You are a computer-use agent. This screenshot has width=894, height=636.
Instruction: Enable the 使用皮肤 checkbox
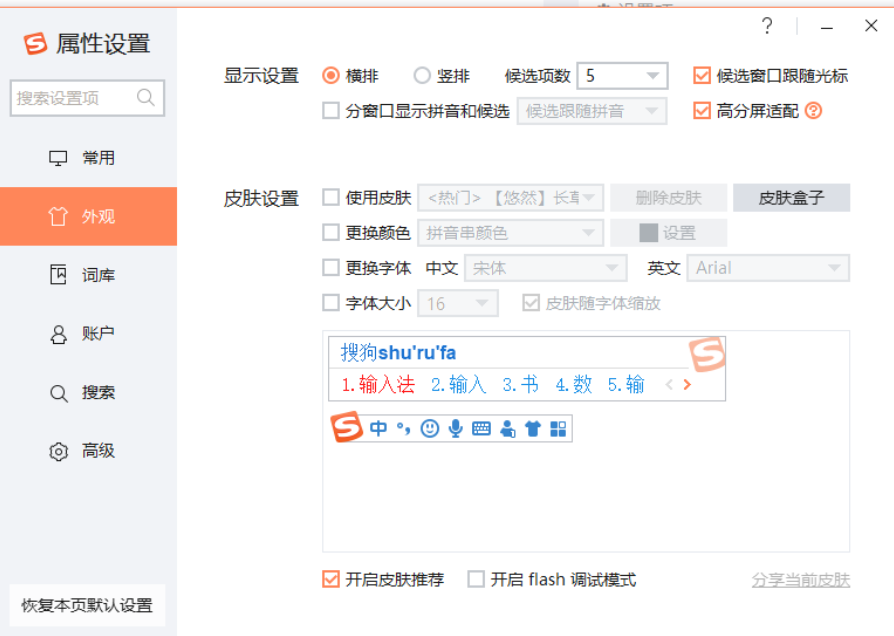coord(330,197)
